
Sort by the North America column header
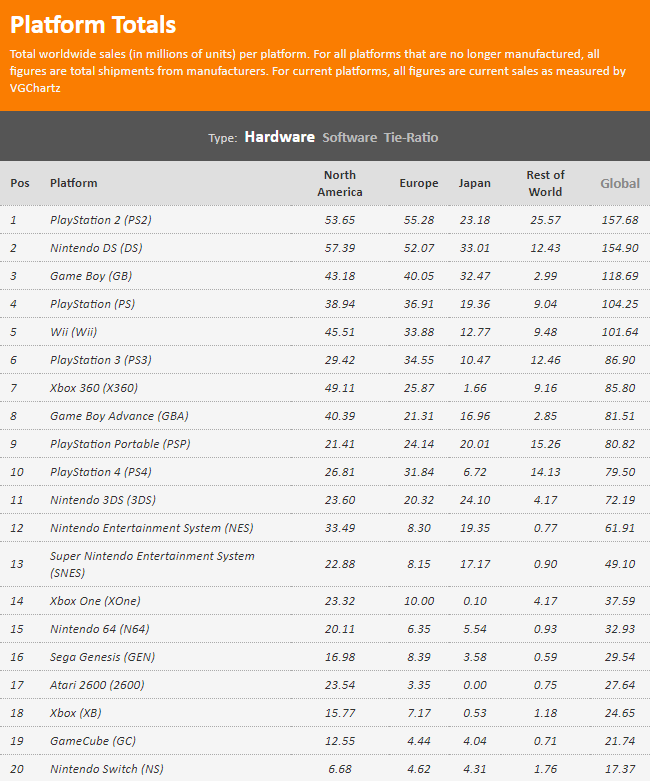340,183
